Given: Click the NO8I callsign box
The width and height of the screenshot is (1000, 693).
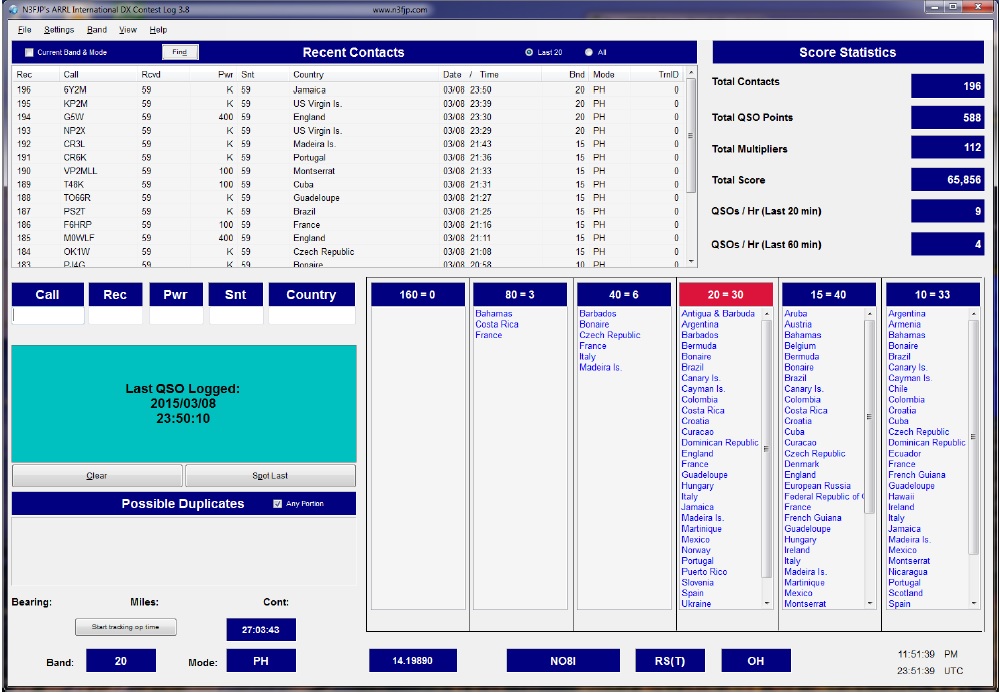Looking at the screenshot, I should click(x=563, y=660).
